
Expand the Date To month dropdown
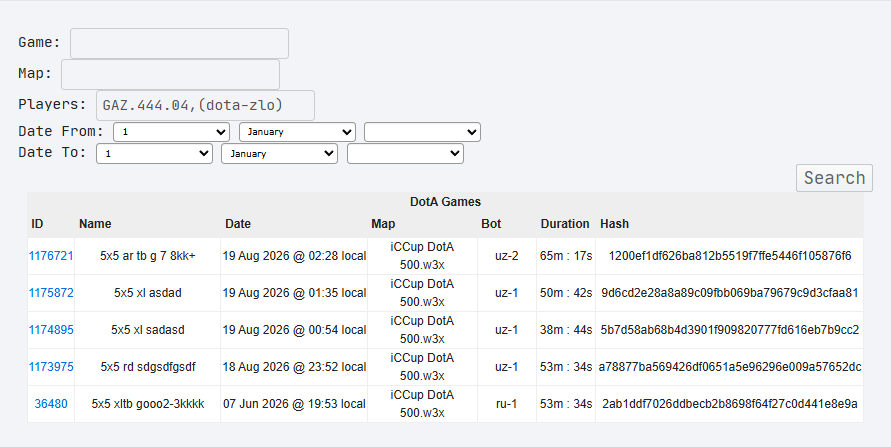pos(279,153)
